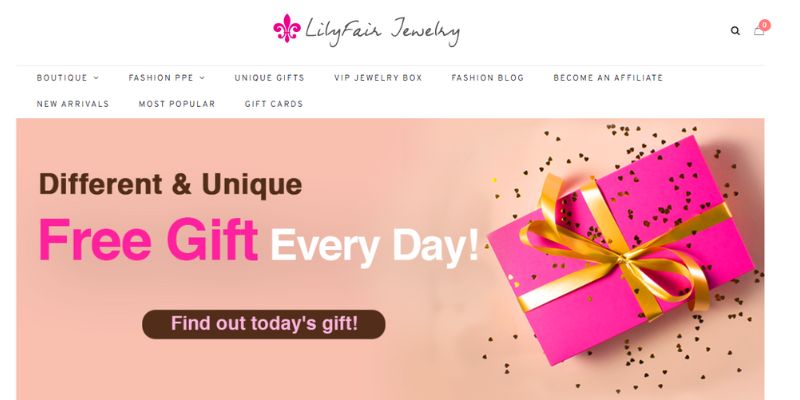Open the Boutique menu
This screenshot has width=800, height=400.
click(62, 78)
